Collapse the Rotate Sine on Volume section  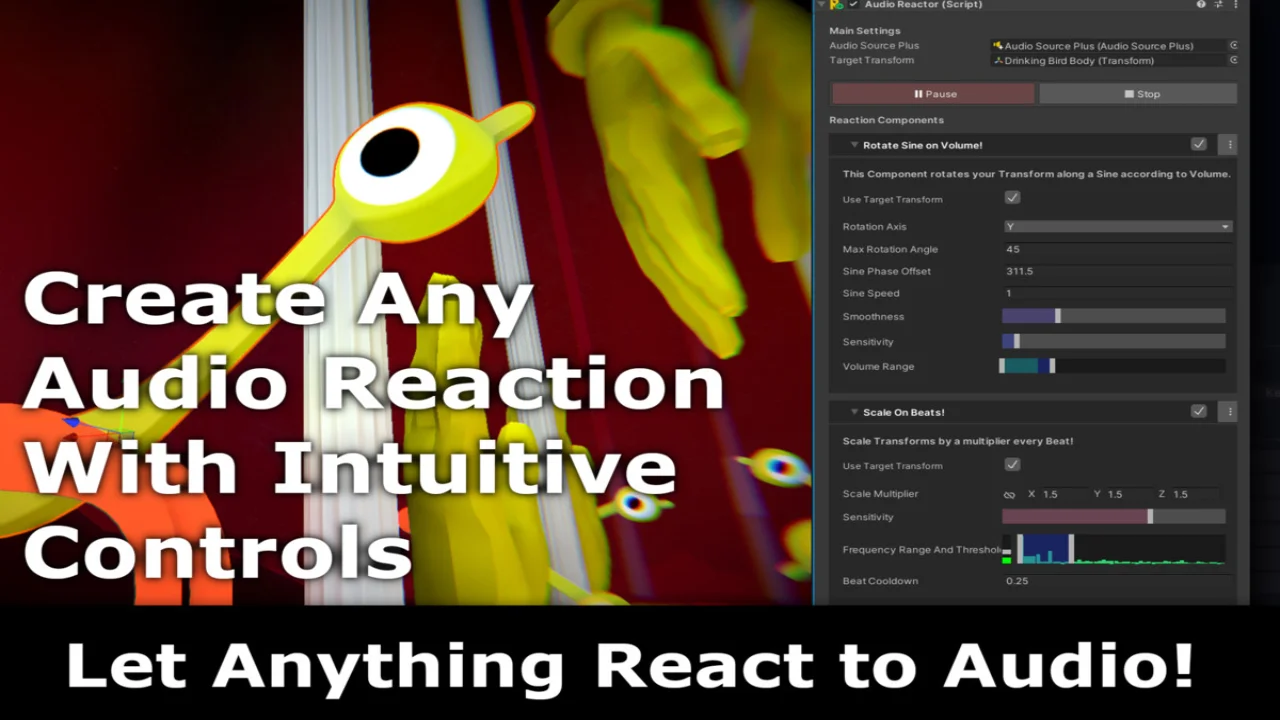tap(854, 145)
